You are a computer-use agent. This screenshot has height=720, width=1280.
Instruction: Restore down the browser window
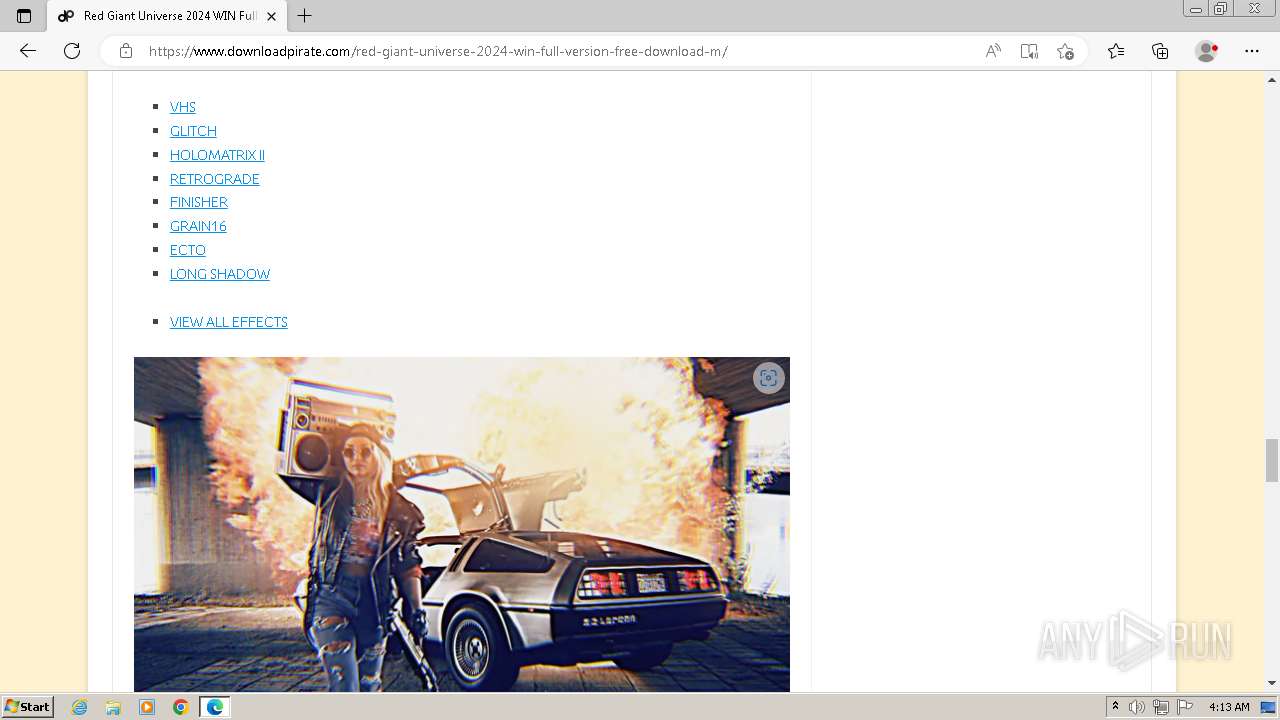pos(1221,9)
